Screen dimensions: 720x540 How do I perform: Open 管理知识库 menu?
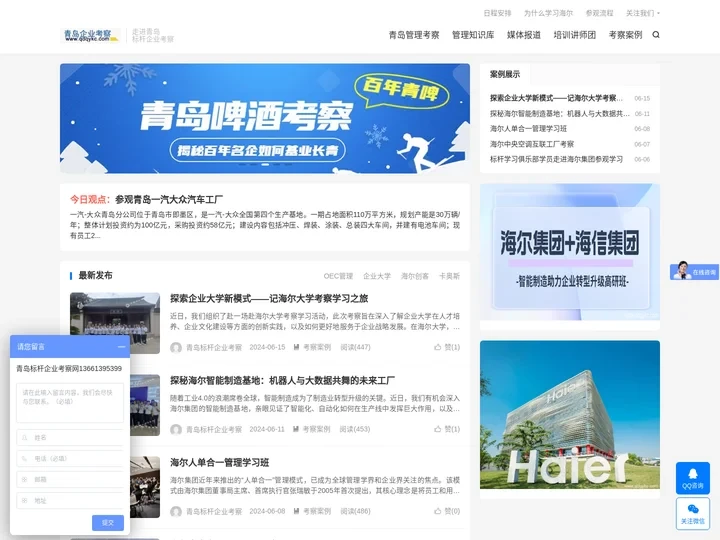(x=473, y=35)
